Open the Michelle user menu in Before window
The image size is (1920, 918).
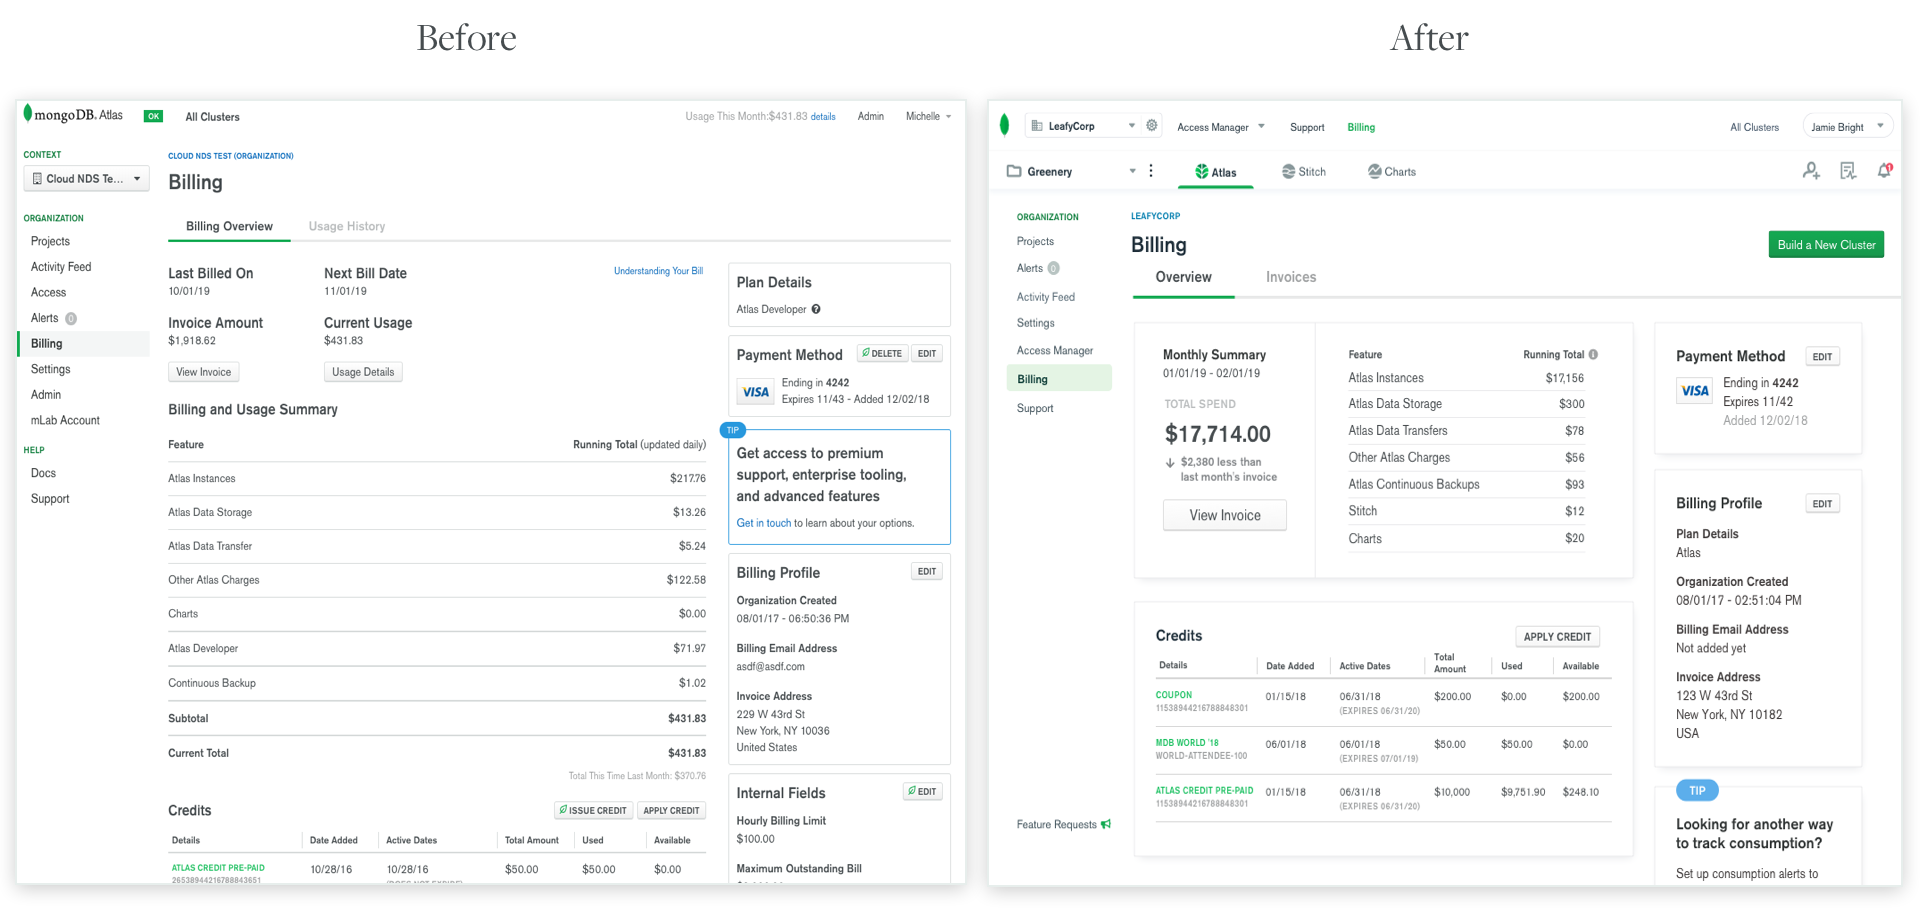[x=928, y=116]
